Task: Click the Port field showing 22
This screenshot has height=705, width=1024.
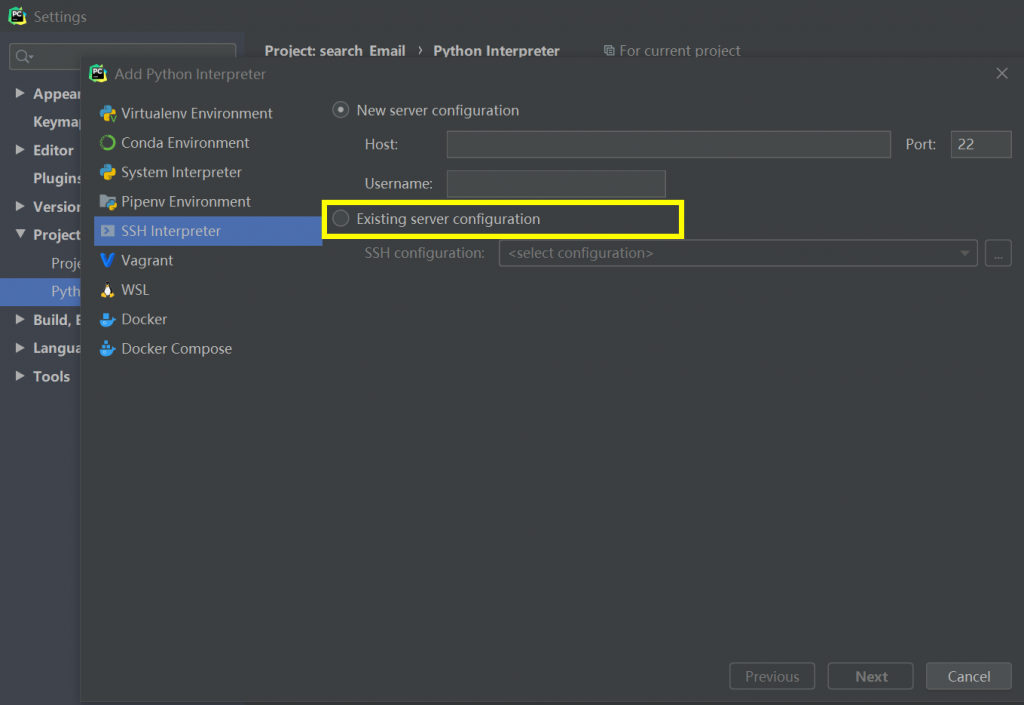Action: tap(981, 144)
